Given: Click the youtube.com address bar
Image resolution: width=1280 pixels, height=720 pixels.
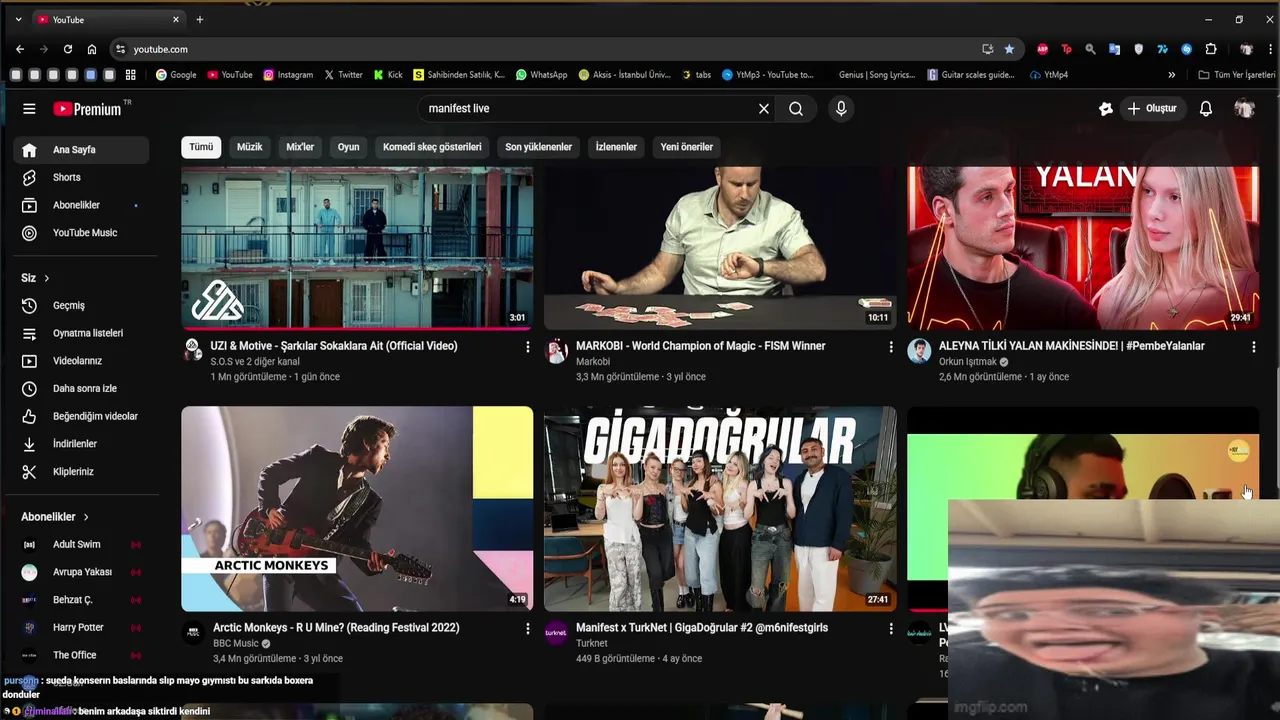Looking at the screenshot, I should (x=550, y=49).
